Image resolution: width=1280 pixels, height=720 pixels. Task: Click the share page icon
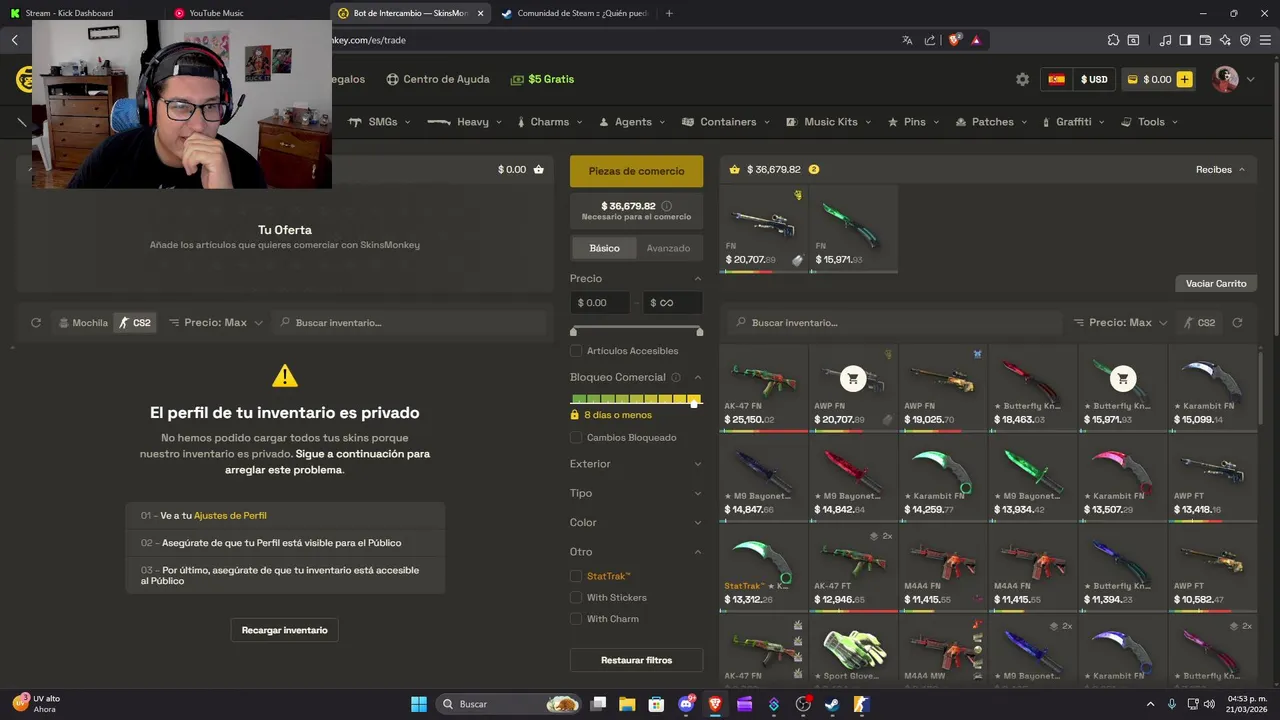point(930,40)
